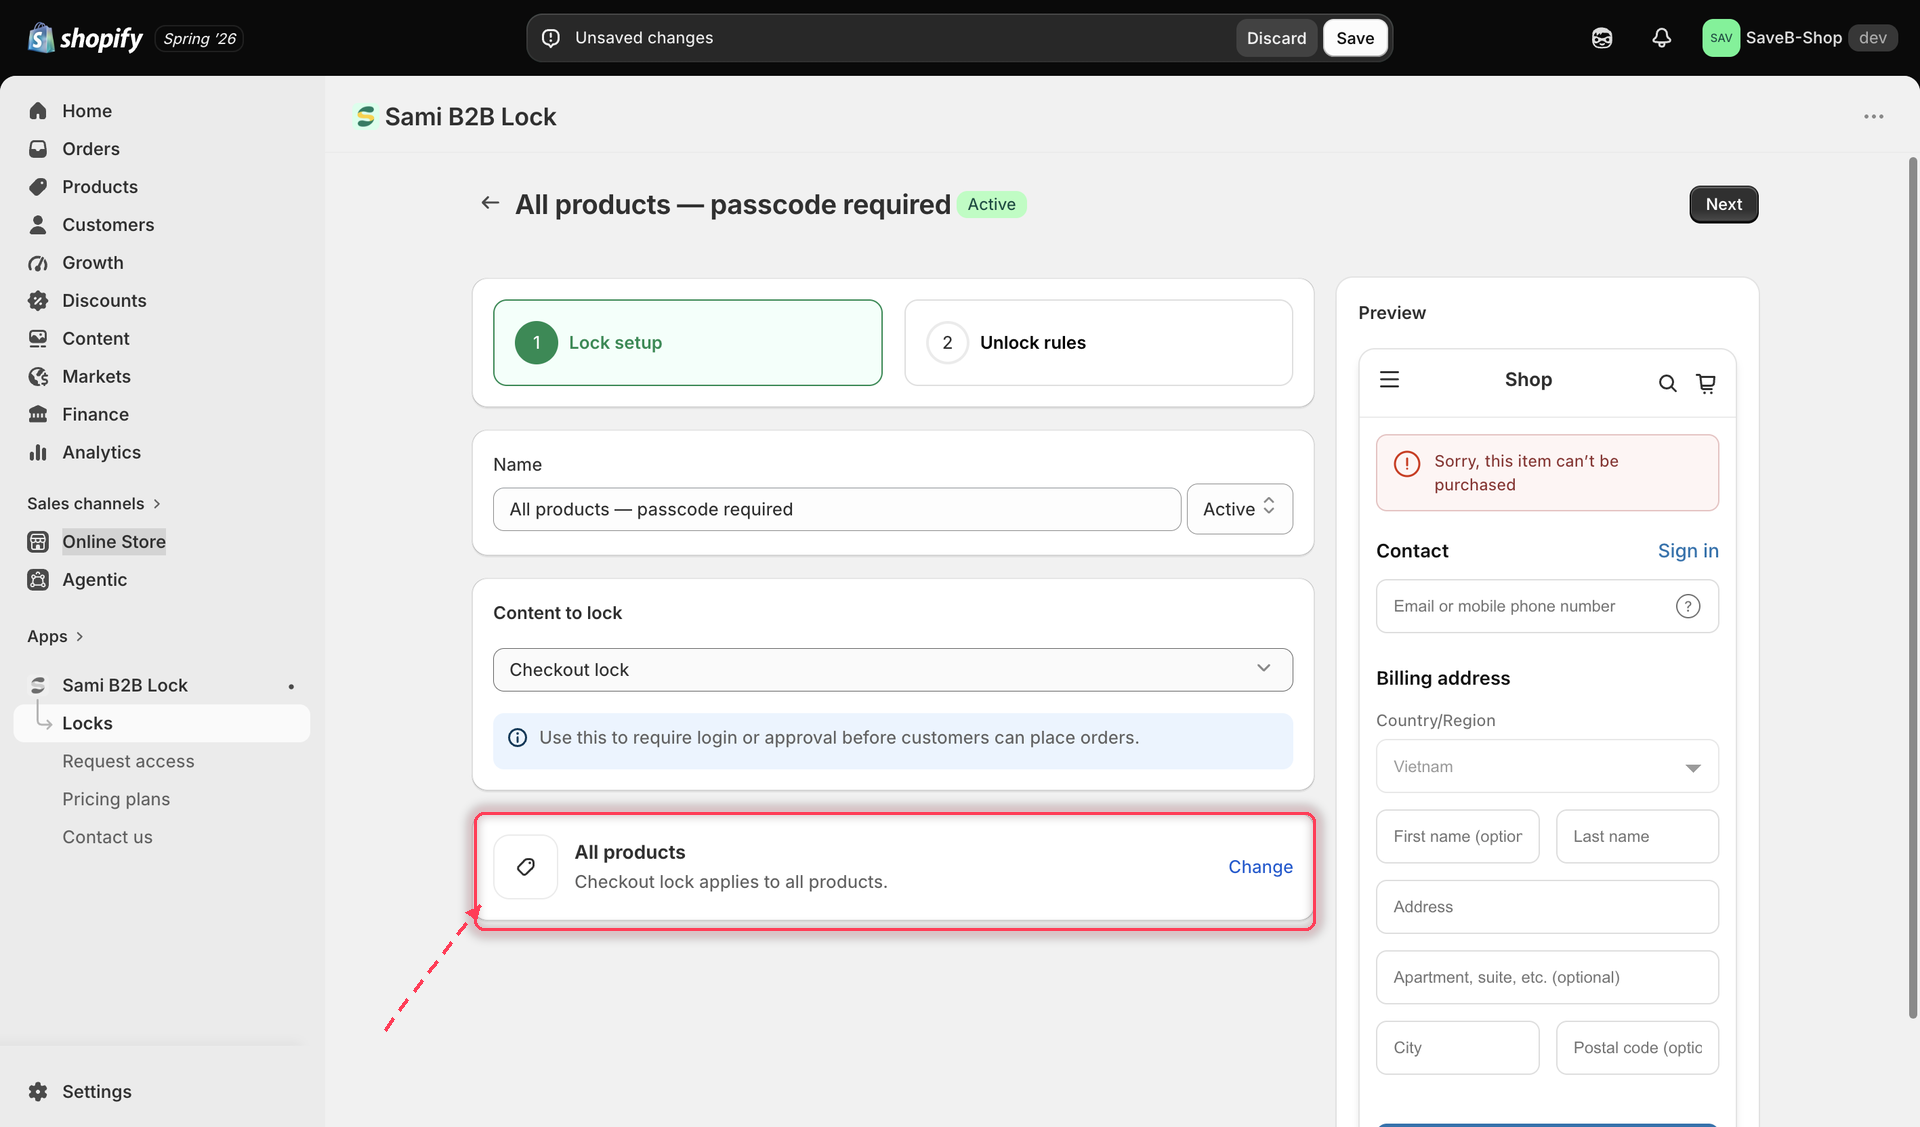Click the preview hamburger menu icon
This screenshot has height=1127, width=1920.
(x=1389, y=380)
